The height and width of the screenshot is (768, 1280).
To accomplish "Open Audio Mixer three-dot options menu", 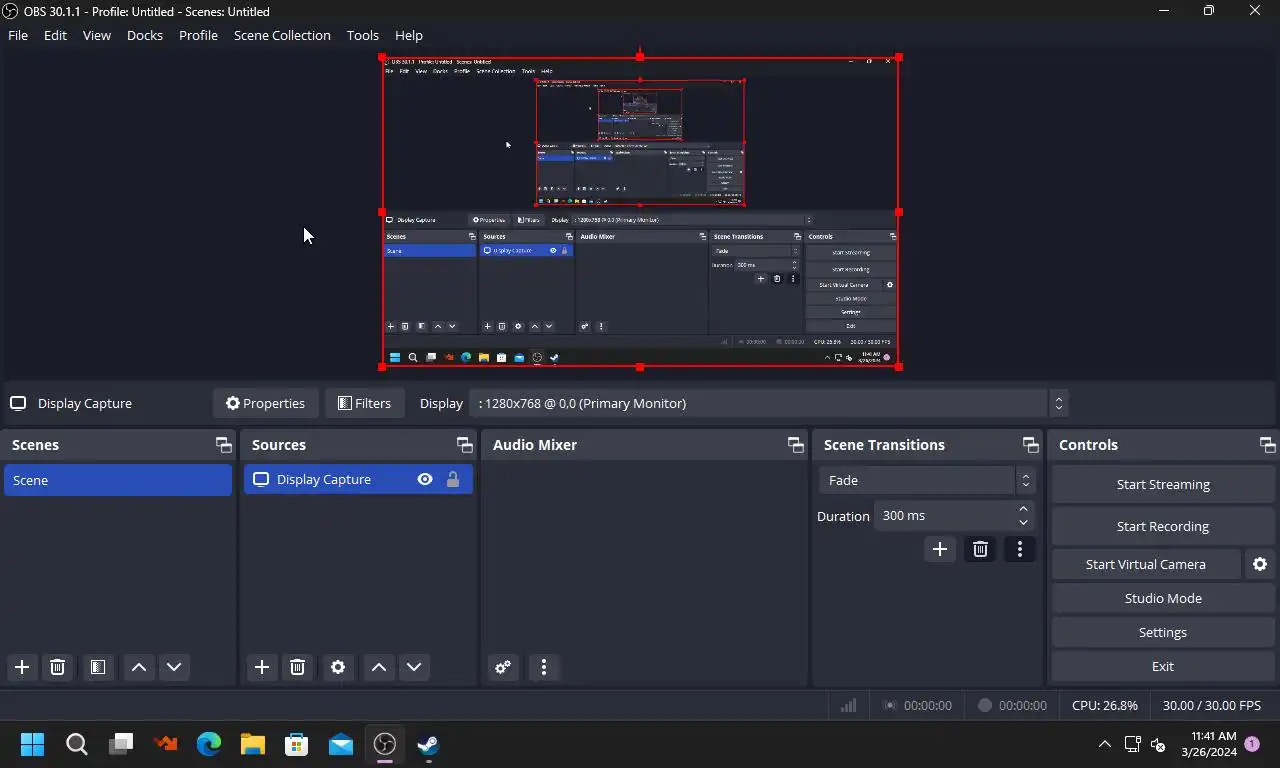I will [x=544, y=667].
